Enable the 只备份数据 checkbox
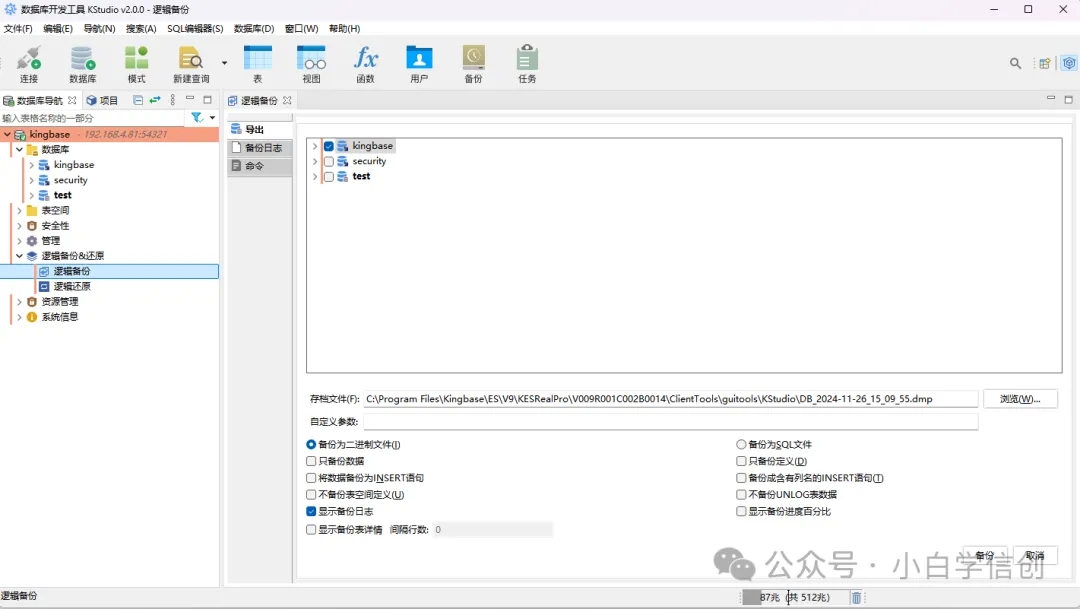This screenshot has height=609, width=1080. [311, 461]
